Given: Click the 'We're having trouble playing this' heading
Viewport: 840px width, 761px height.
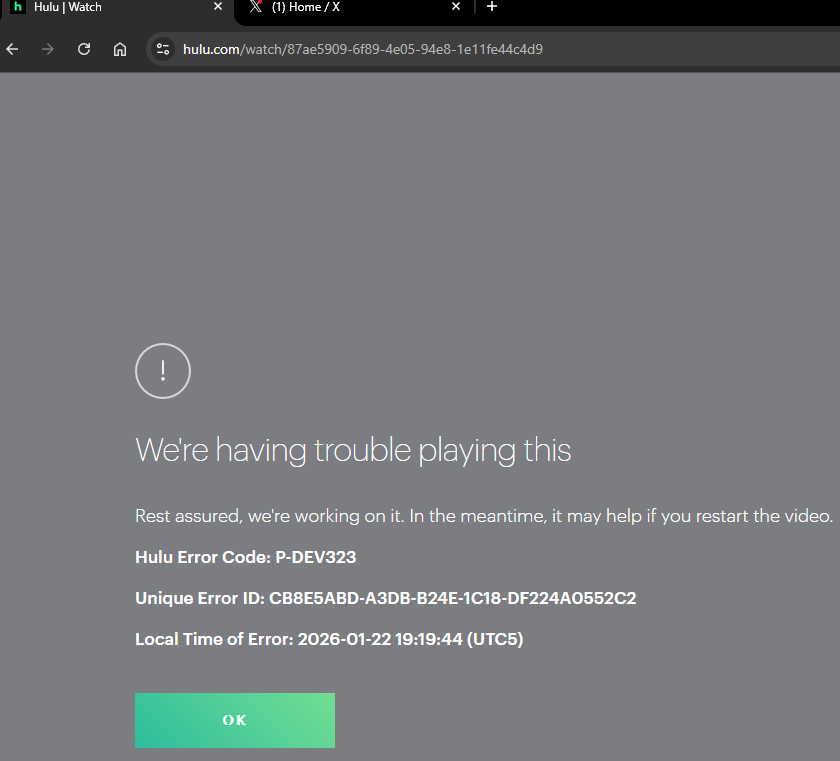Looking at the screenshot, I should (353, 450).
